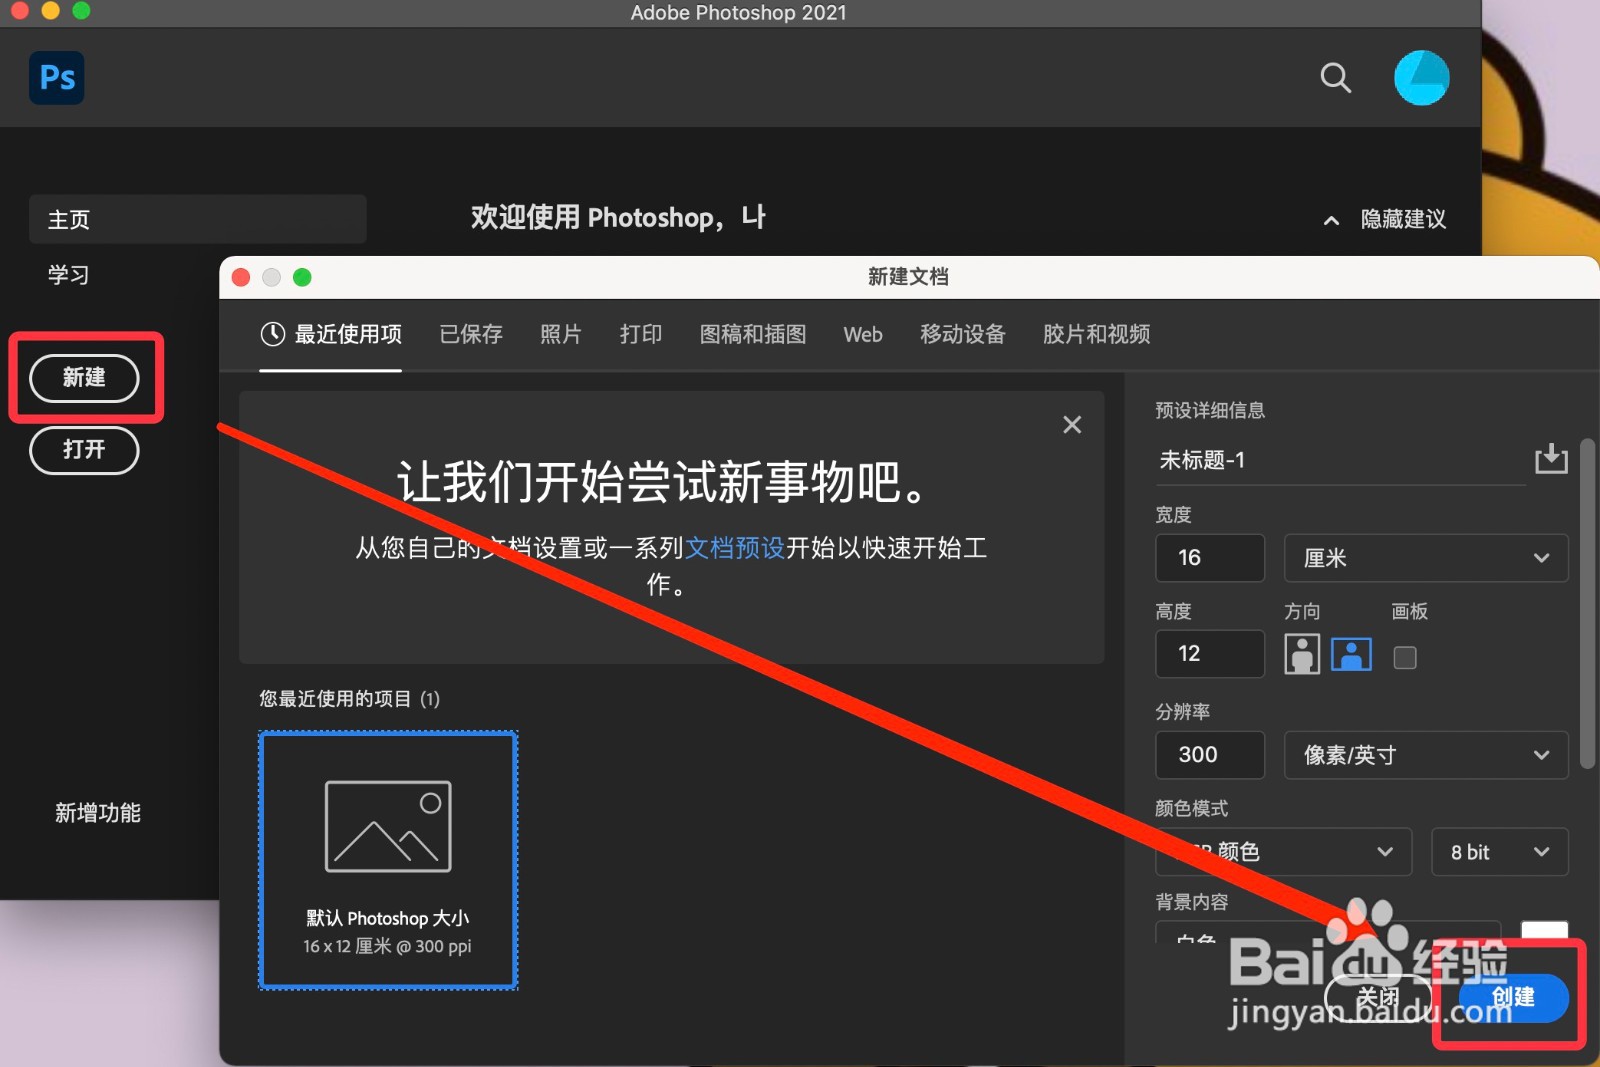This screenshot has height=1067, width=1600.
Task: Open the color mode dropdown
Action: (1283, 852)
